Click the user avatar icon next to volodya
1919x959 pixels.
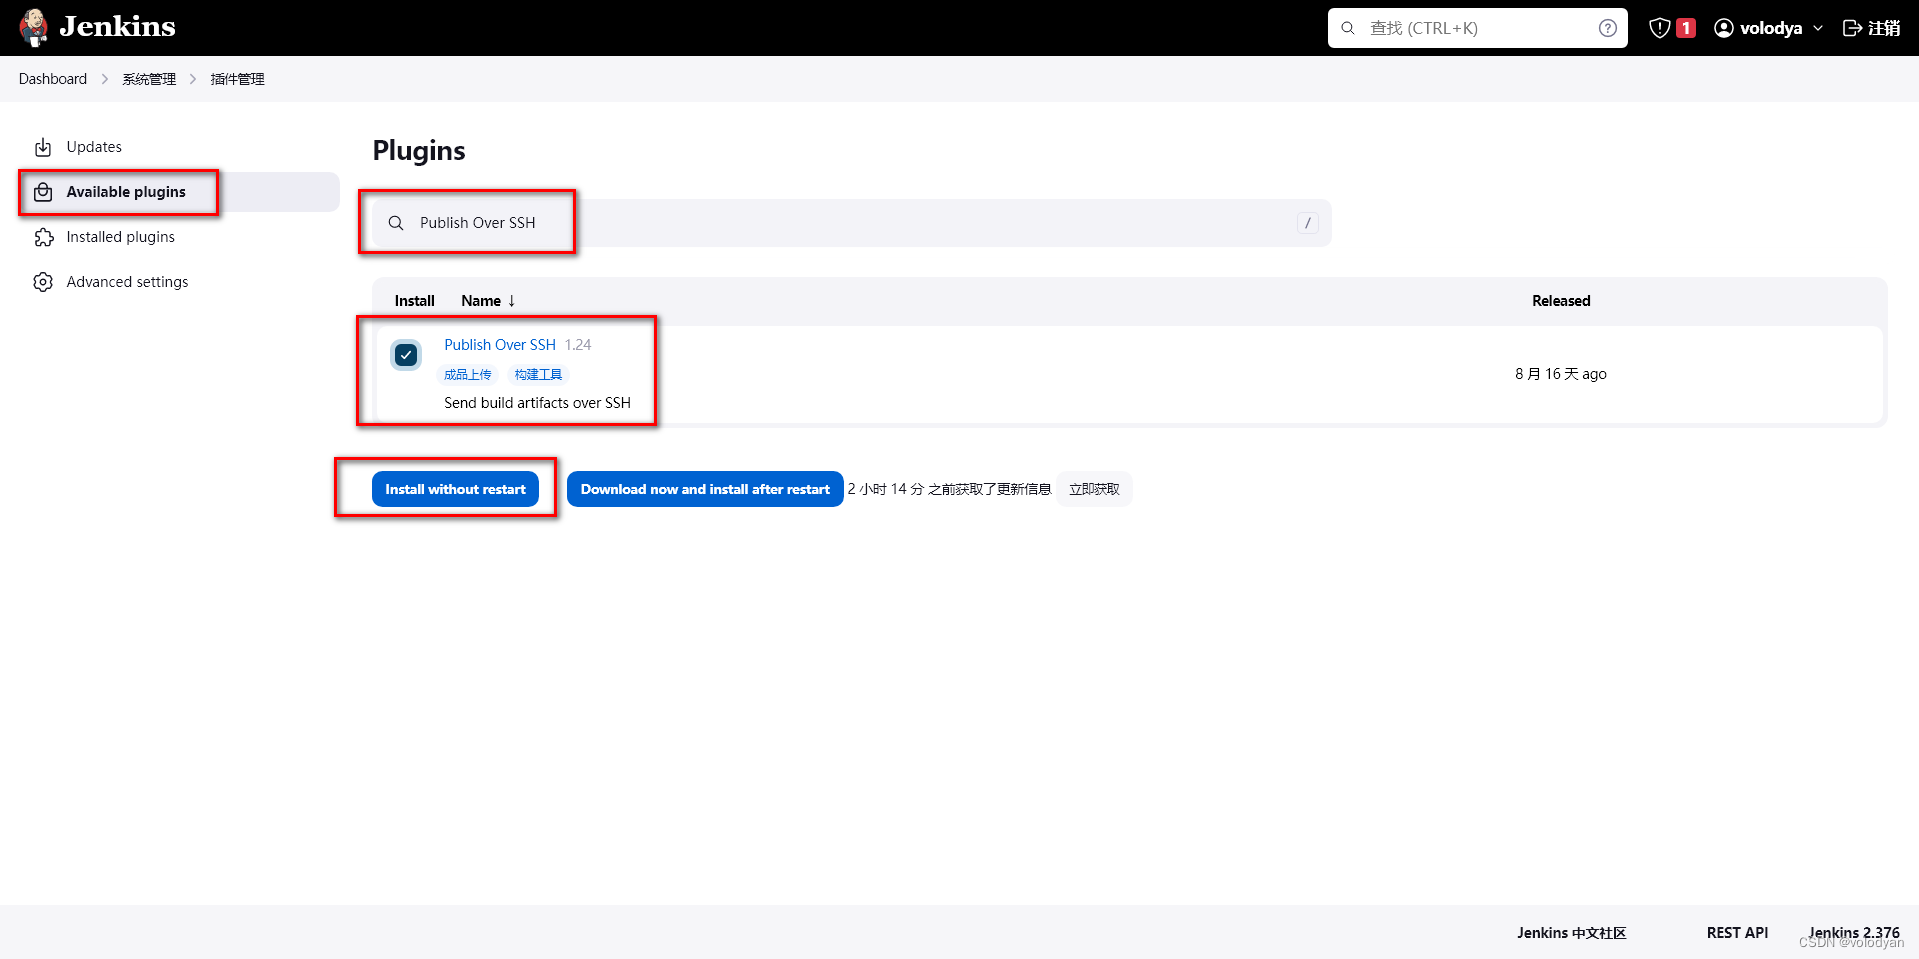[1724, 28]
